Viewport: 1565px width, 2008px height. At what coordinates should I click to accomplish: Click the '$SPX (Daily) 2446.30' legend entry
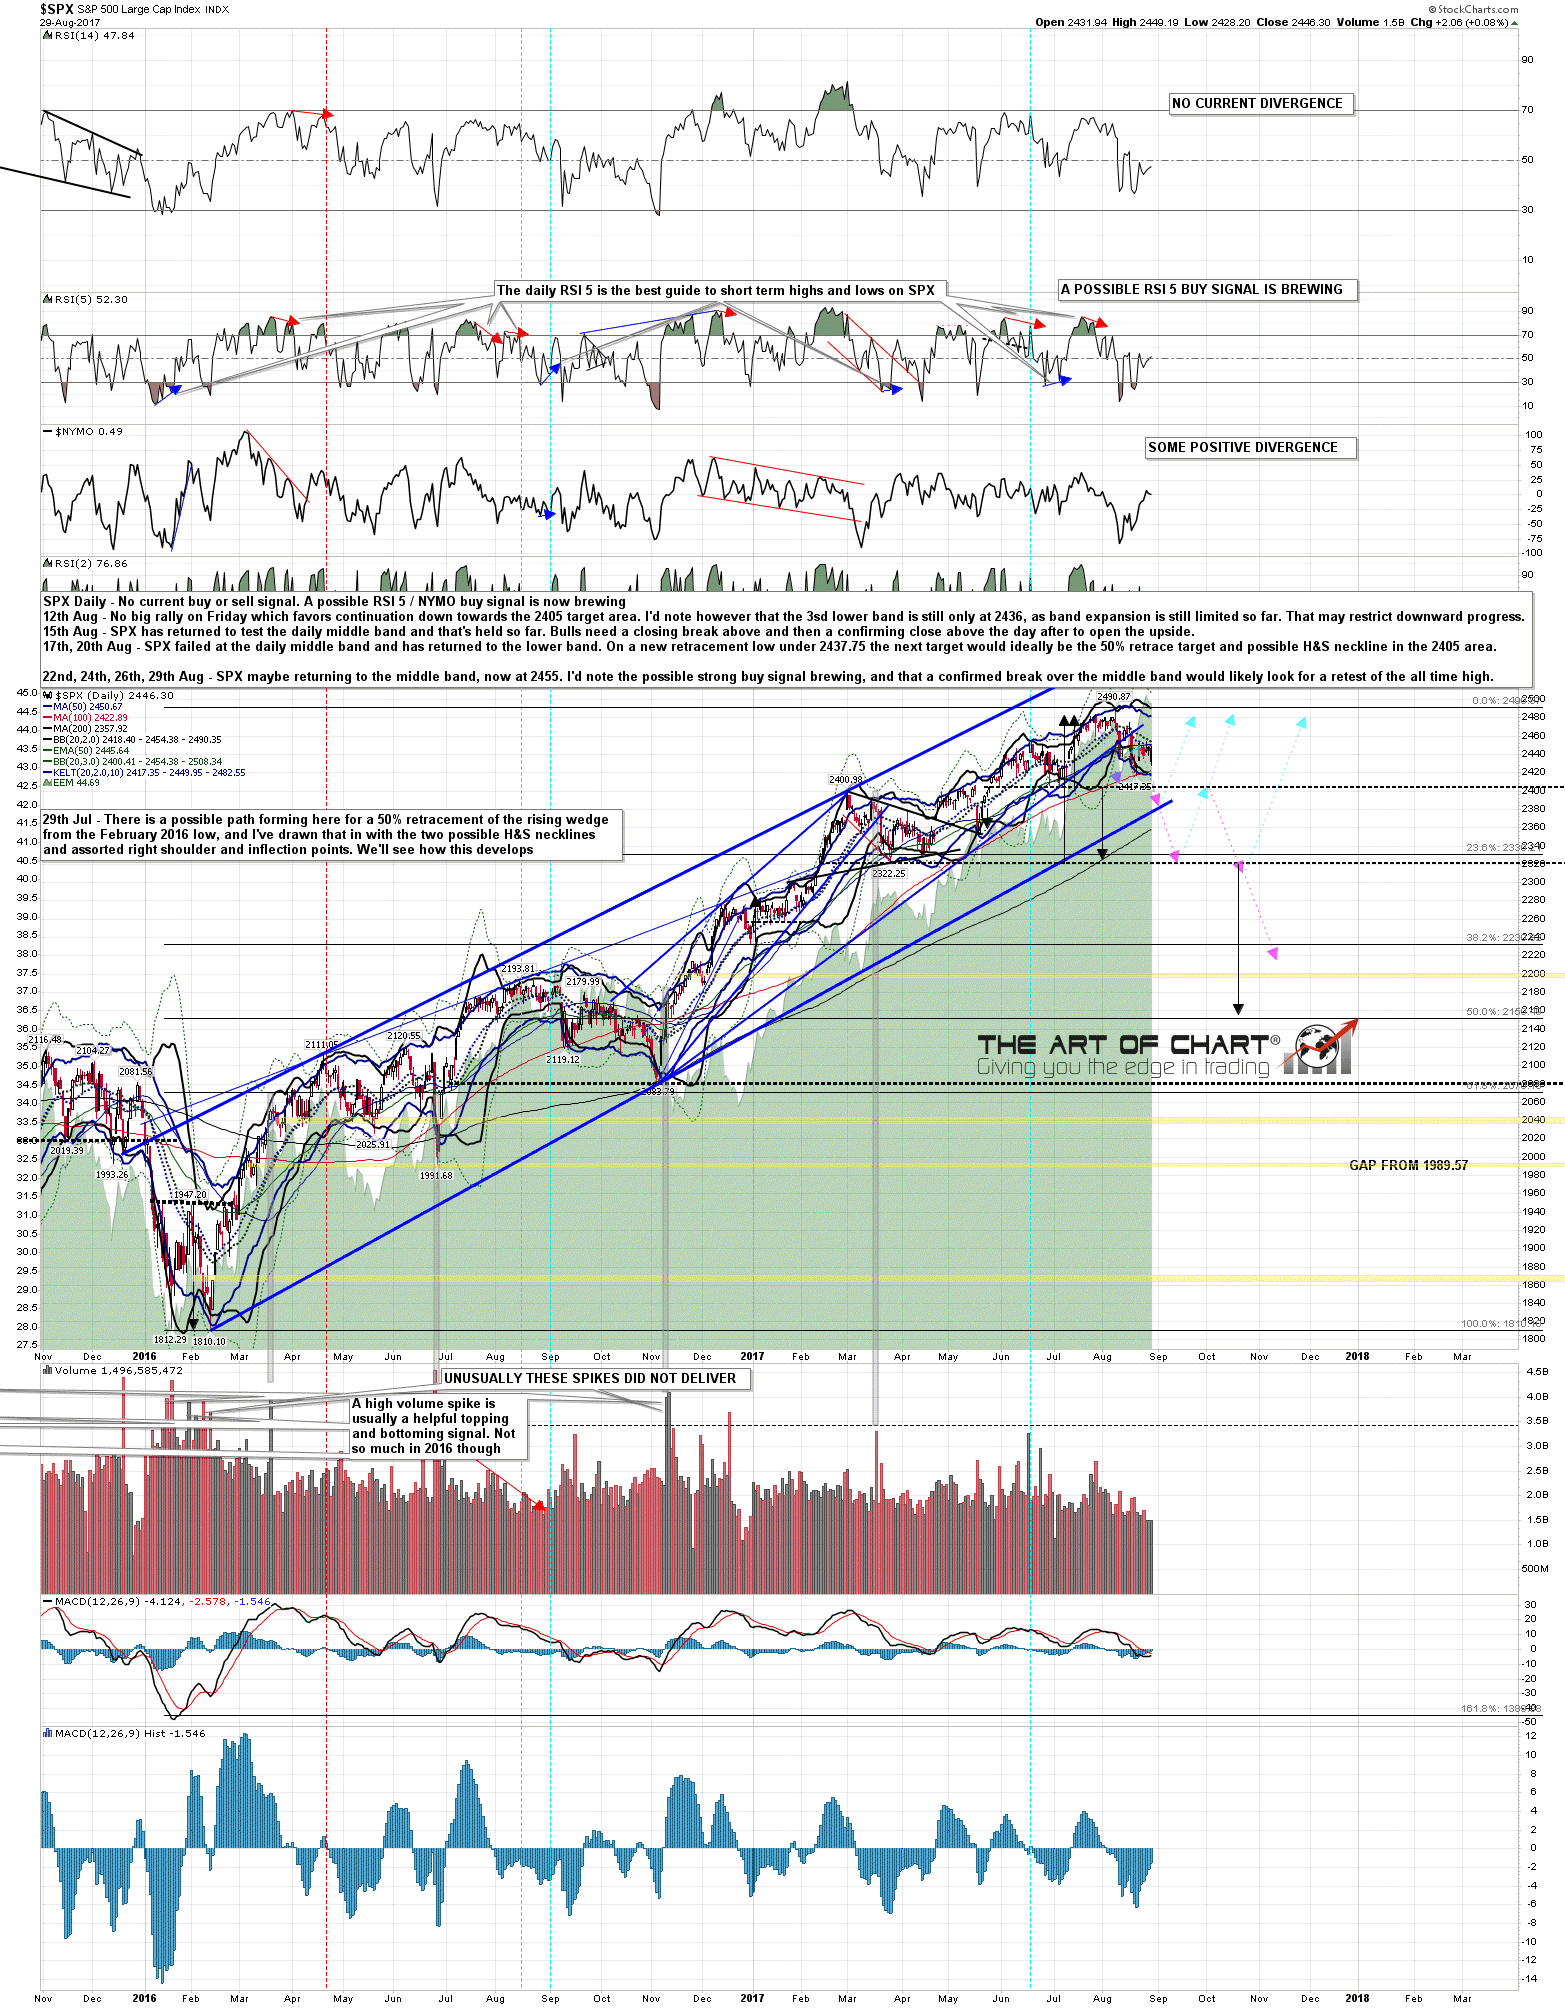tap(110, 695)
